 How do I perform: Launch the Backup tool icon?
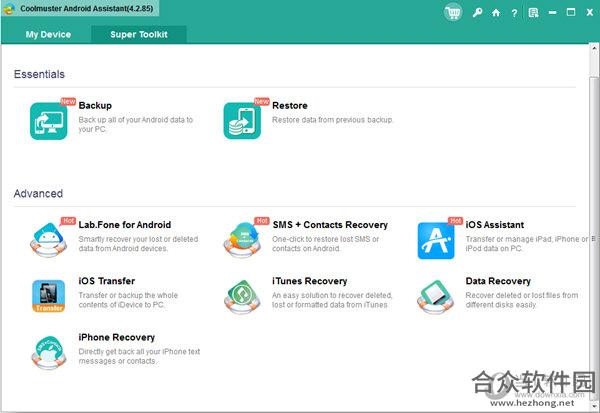point(49,121)
